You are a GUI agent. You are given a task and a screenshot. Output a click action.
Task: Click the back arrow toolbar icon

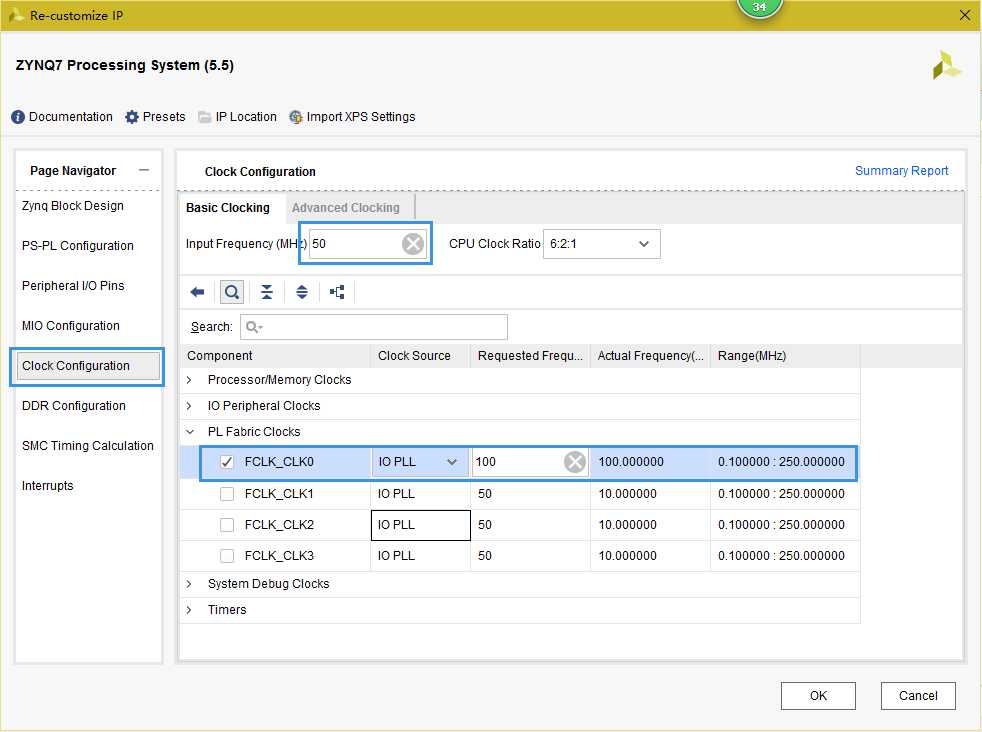tap(197, 292)
